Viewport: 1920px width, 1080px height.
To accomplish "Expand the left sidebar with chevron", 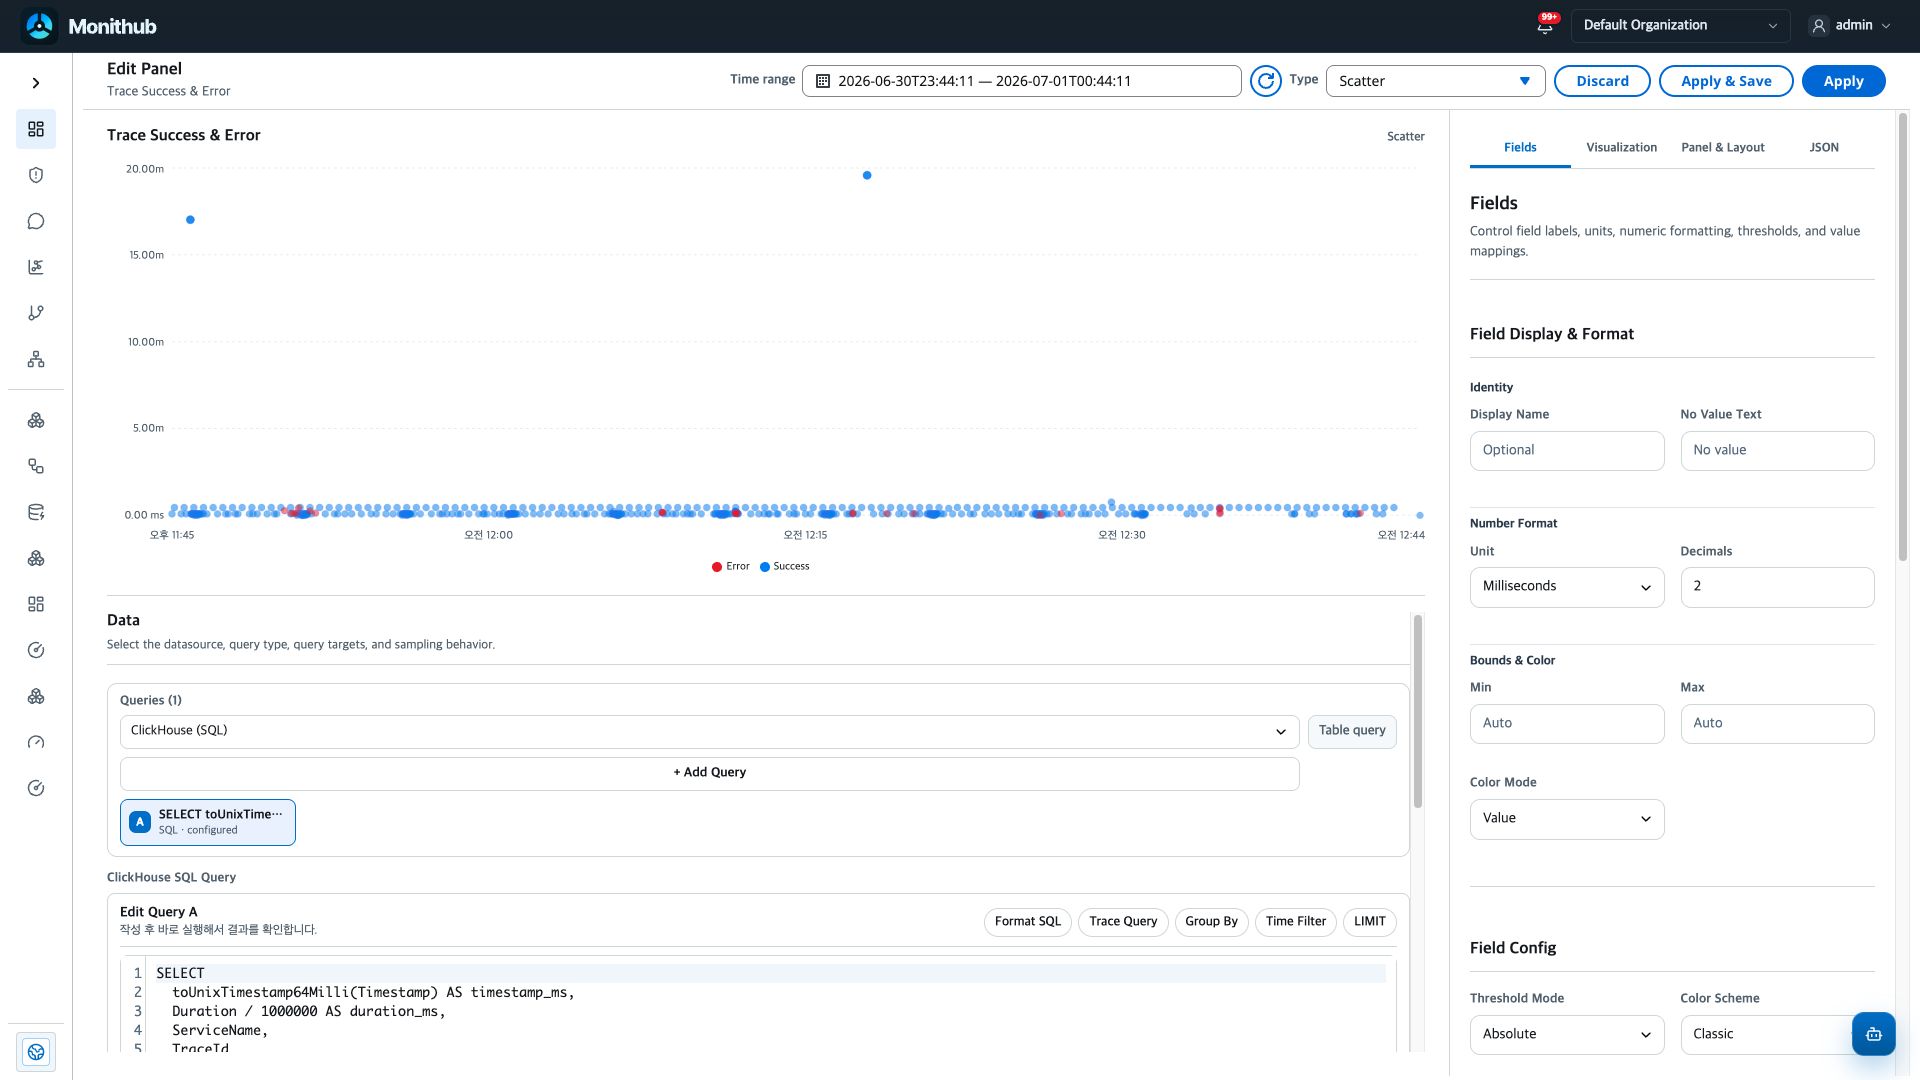I will pyautogui.click(x=36, y=83).
